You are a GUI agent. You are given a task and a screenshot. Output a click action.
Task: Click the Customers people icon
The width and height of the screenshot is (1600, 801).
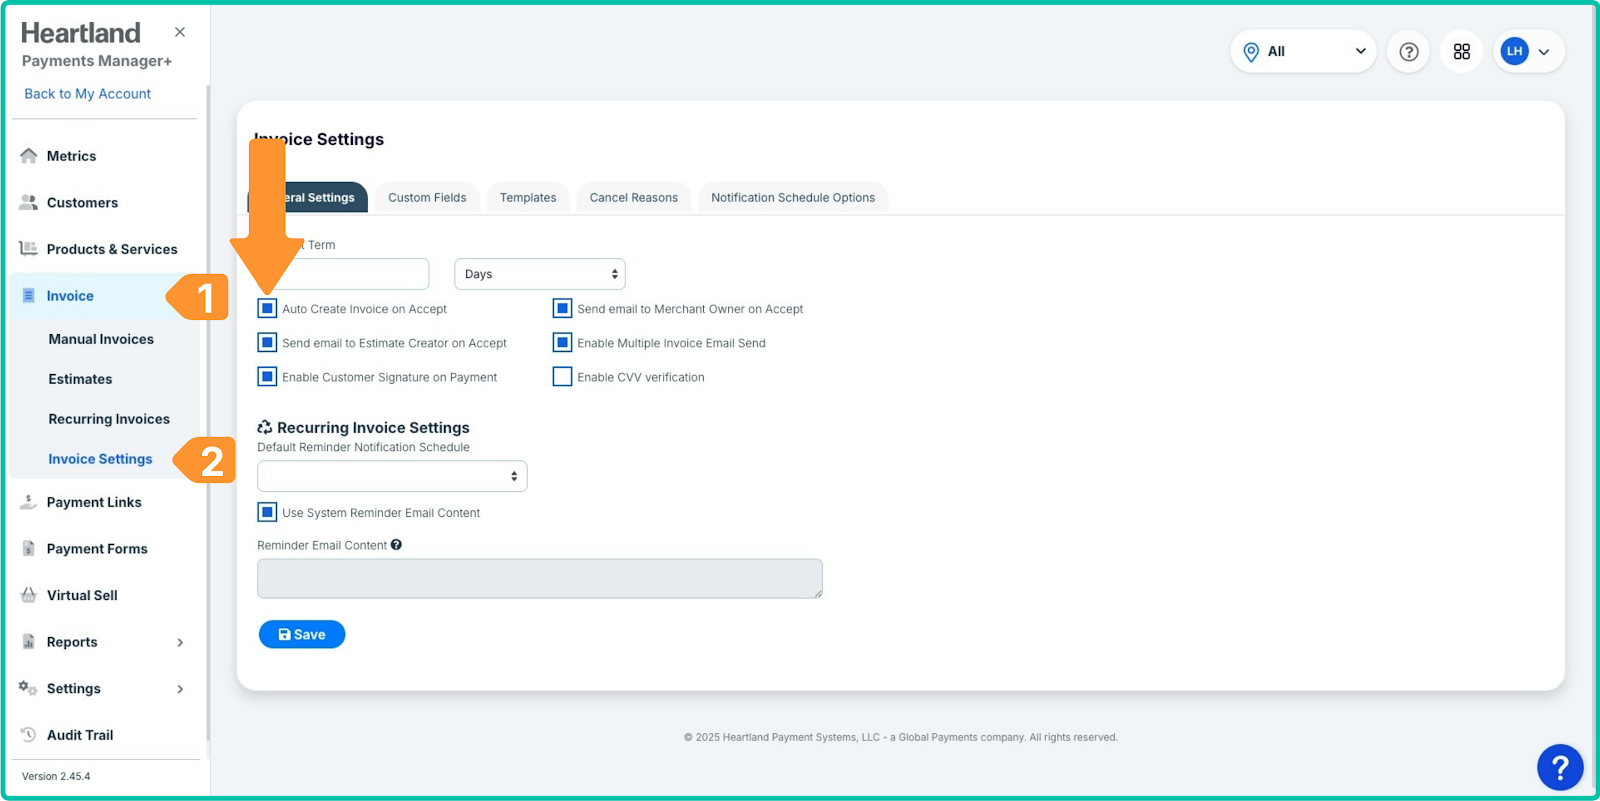[29, 202]
